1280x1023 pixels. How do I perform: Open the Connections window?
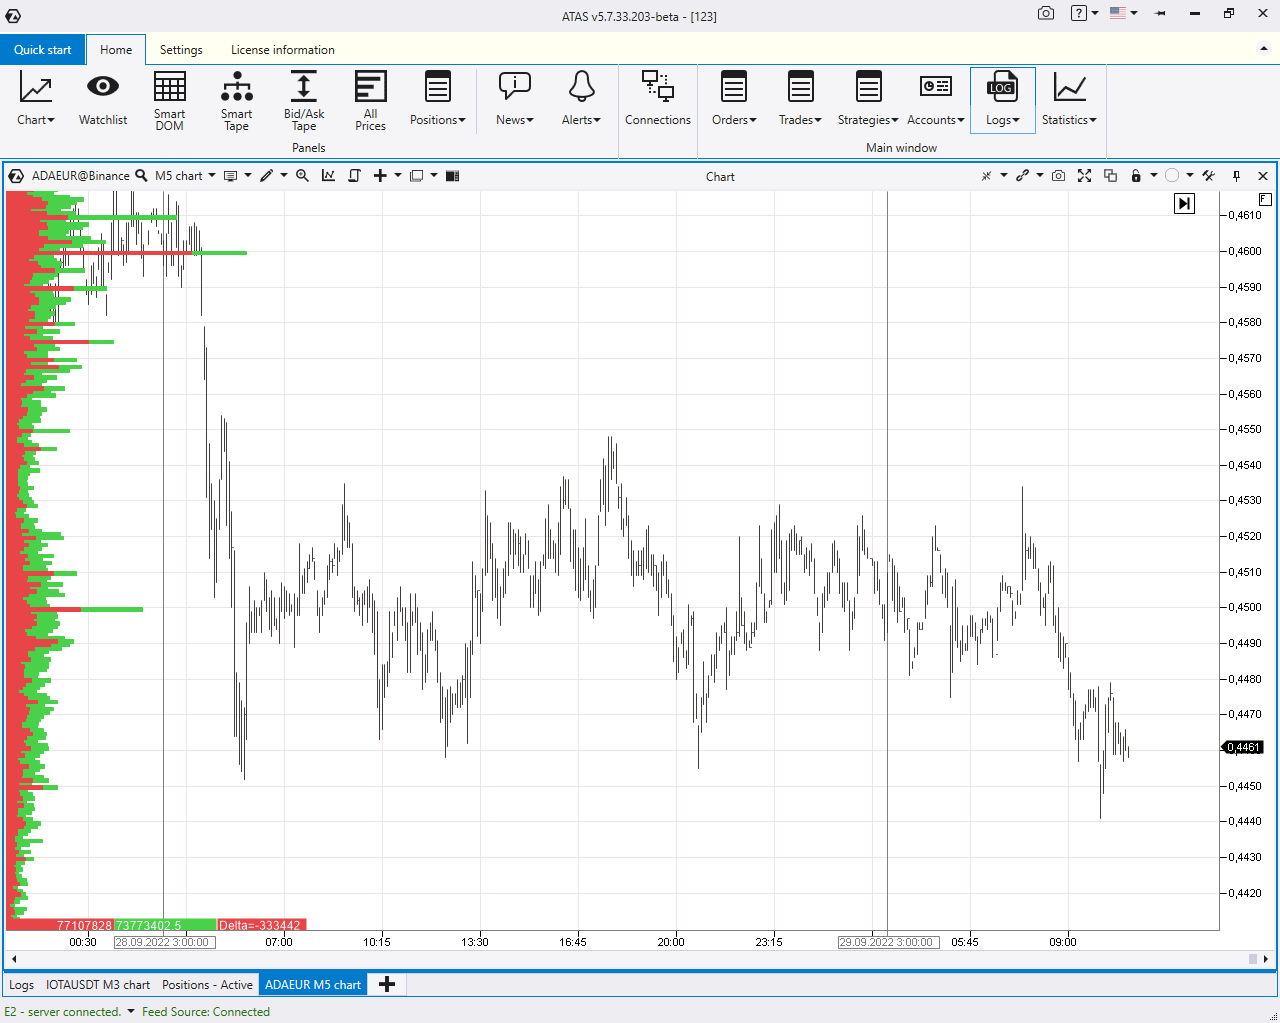tap(657, 100)
